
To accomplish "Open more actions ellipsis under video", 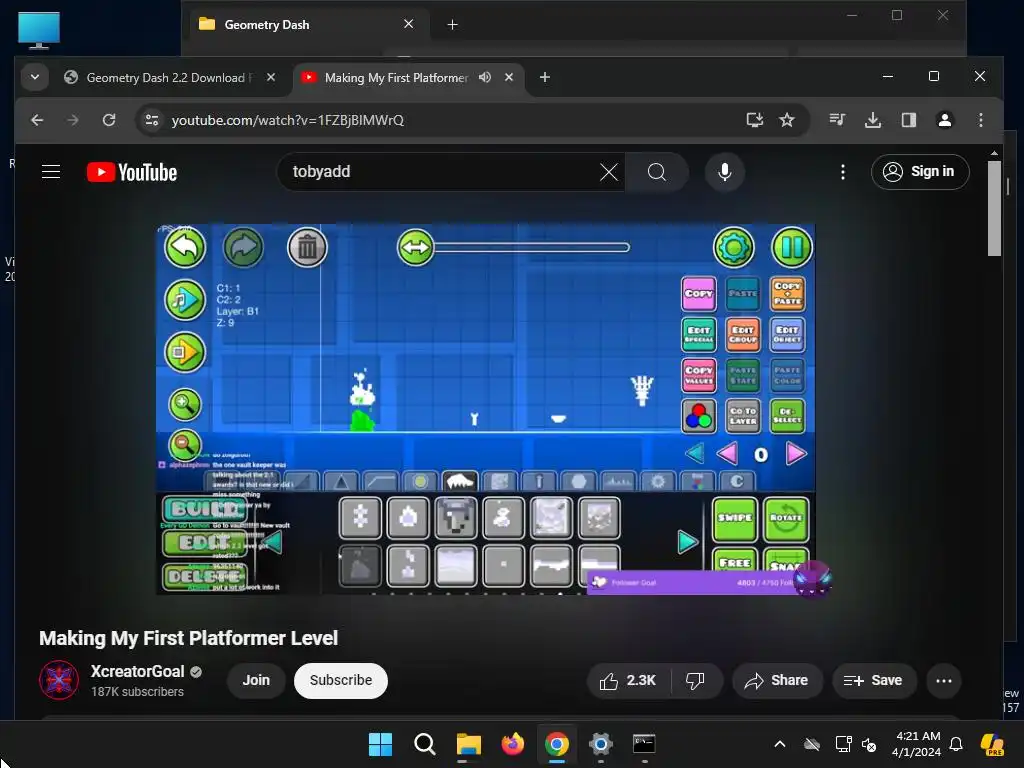I will point(944,680).
